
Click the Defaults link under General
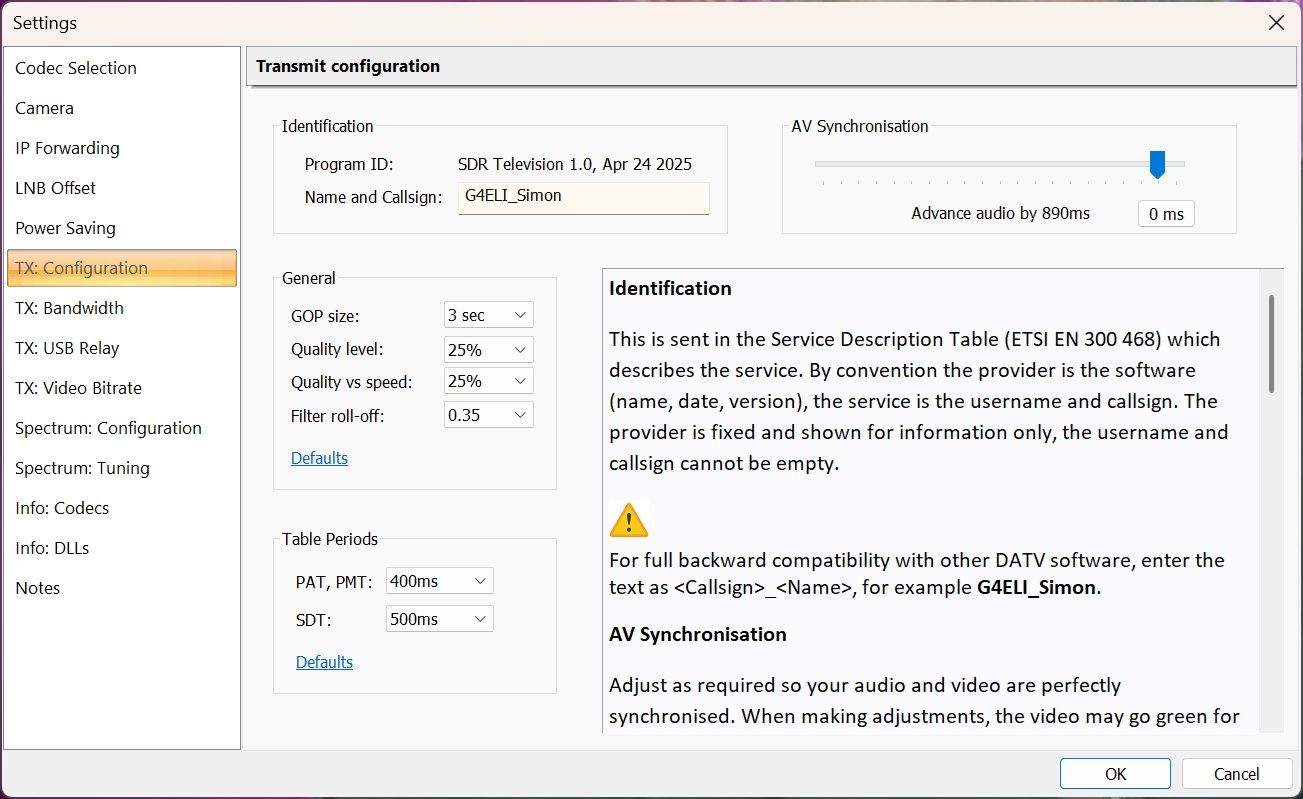(319, 458)
